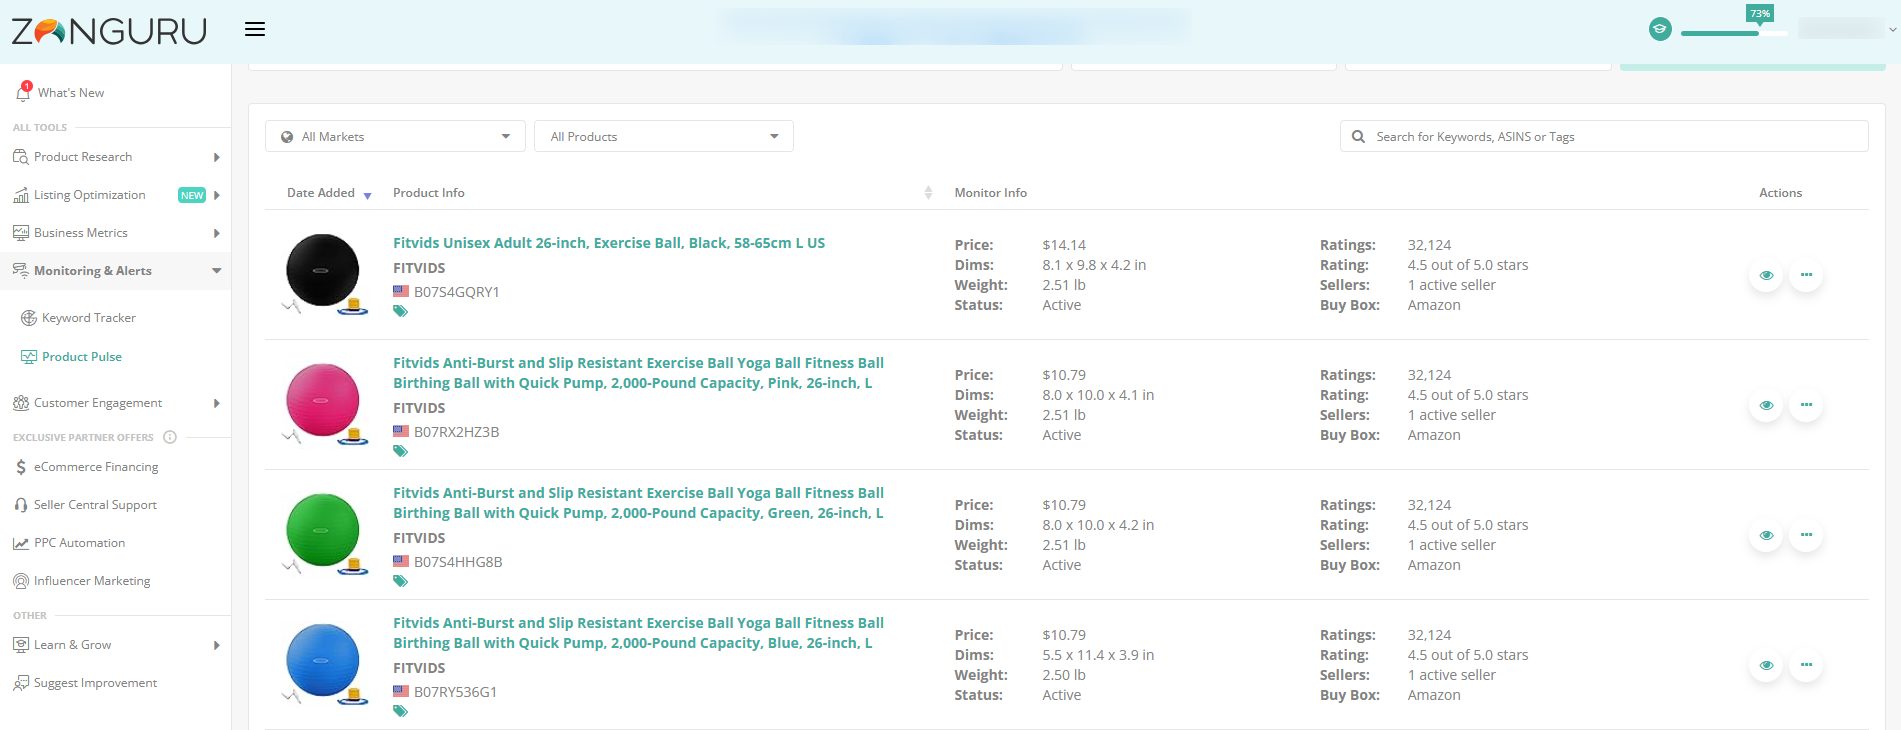Click the ZonGuru logo
Image resolution: width=1901 pixels, height=730 pixels.
tap(109, 31)
